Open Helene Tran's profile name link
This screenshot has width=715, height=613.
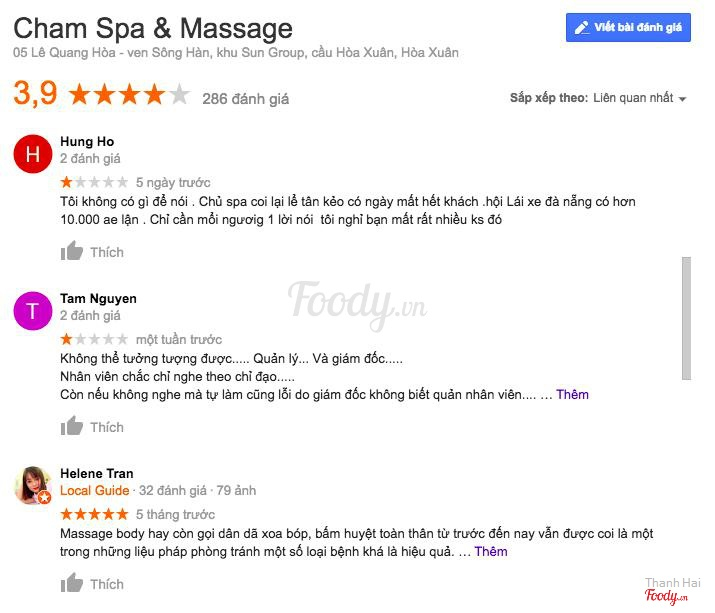pyautogui.click(x=97, y=473)
